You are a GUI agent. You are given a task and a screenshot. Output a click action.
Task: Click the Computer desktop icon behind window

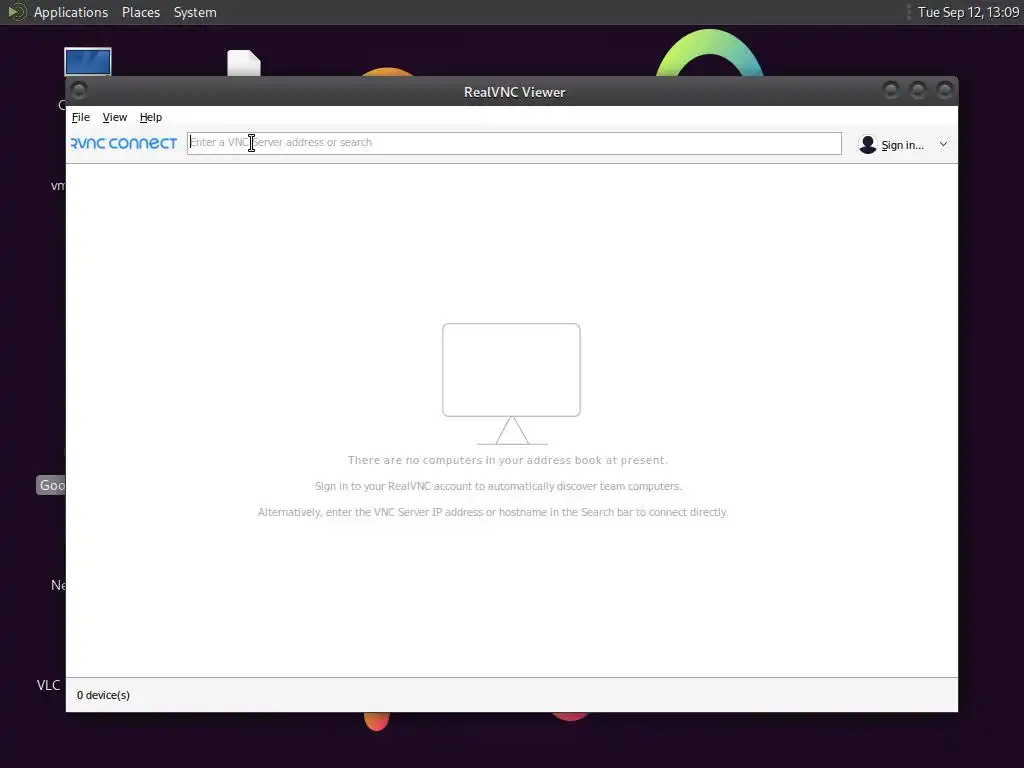88,61
